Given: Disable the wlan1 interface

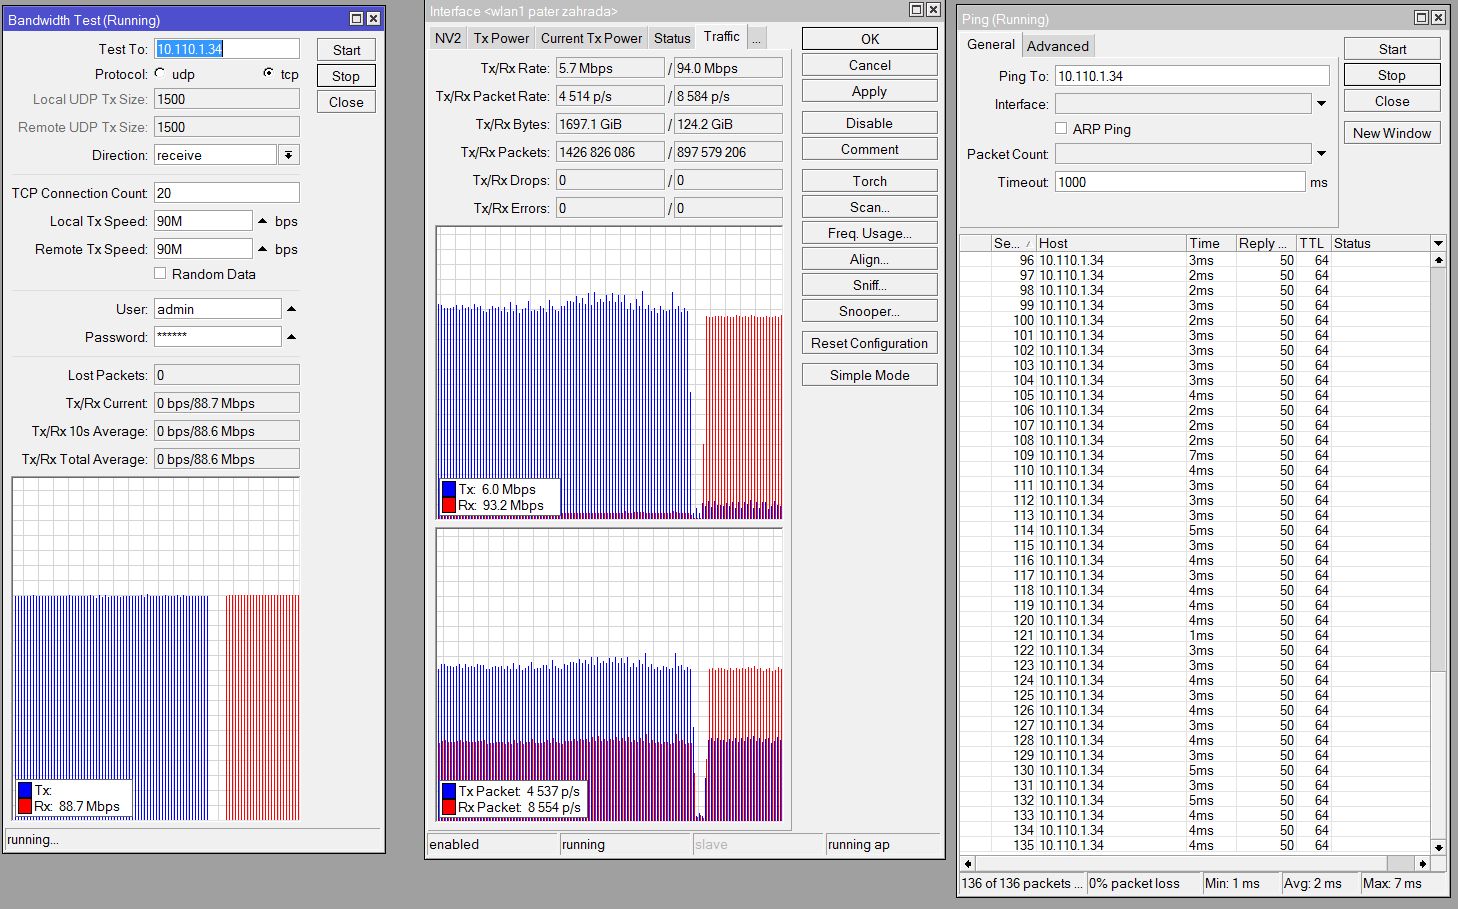Looking at the screenshot, I should pyautogui.click(x=870, y=123).
